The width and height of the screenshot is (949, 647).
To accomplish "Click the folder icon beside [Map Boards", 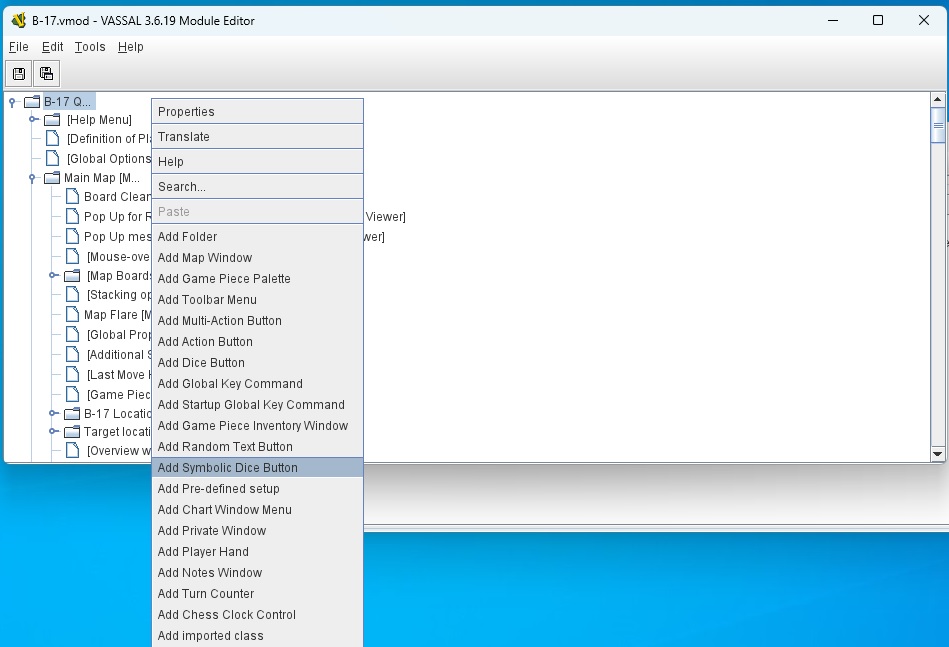I will tap(73, 276).
